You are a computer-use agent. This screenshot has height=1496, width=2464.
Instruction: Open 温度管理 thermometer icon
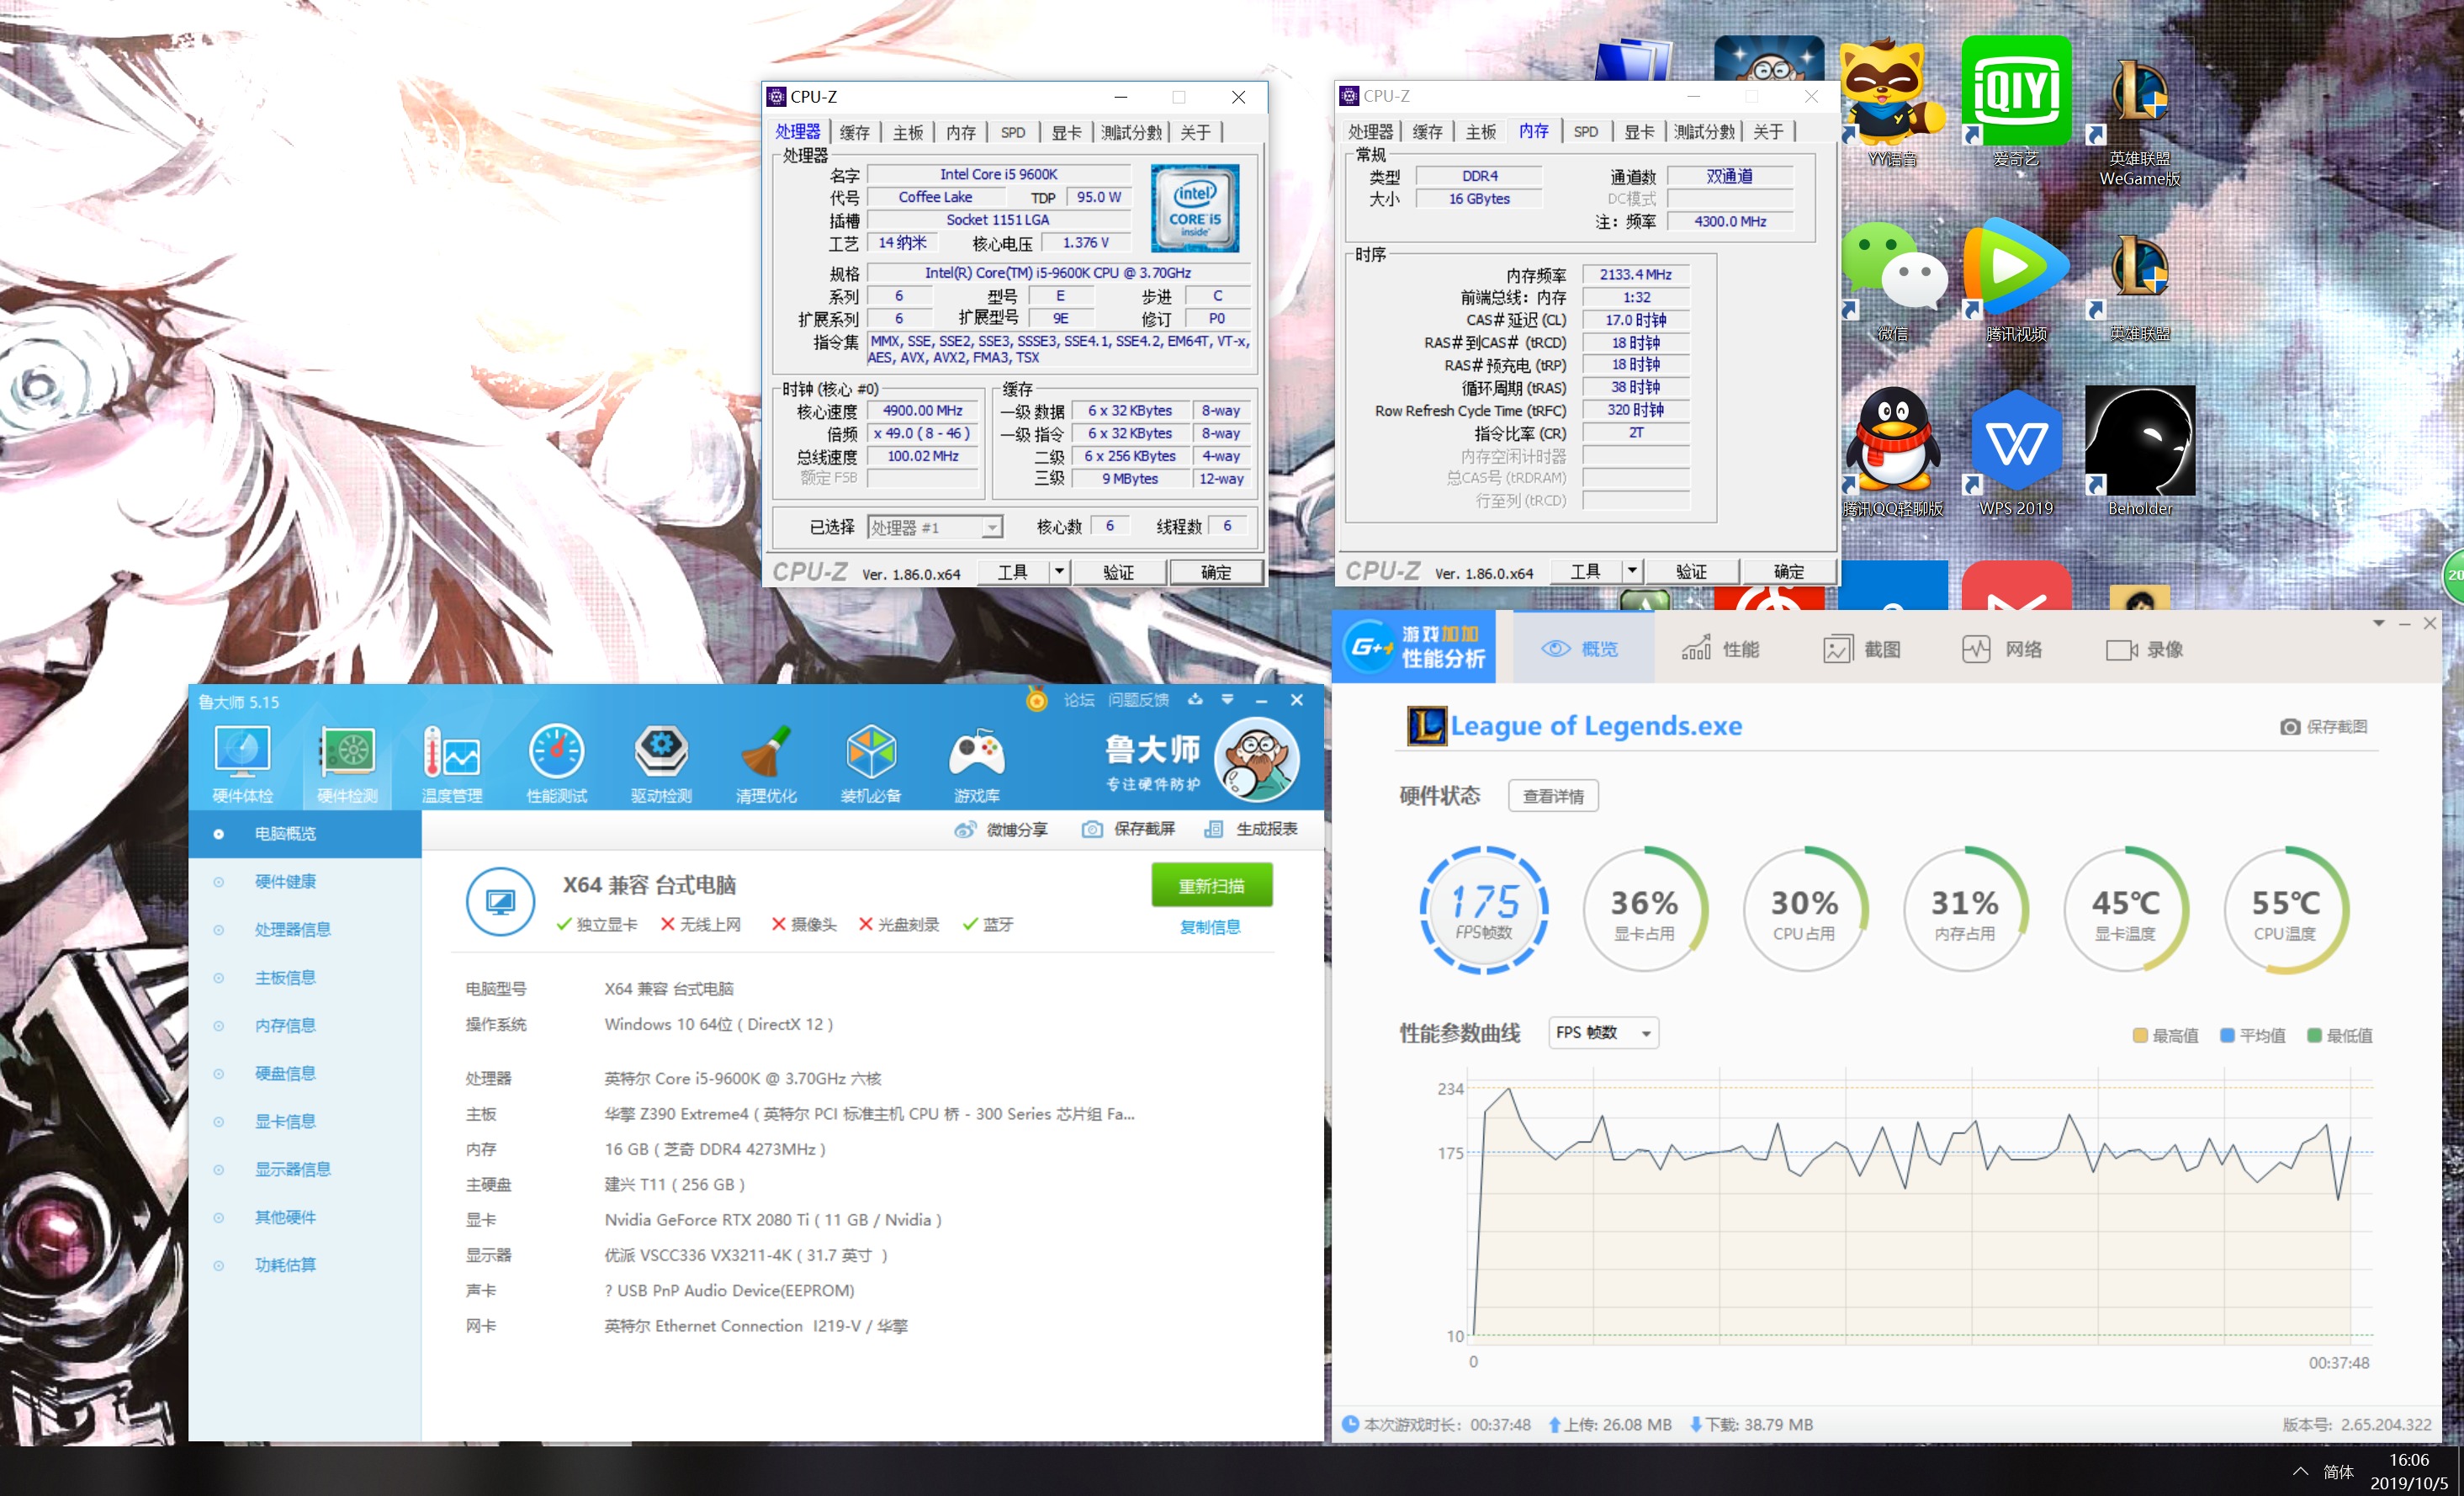point(452,764)
